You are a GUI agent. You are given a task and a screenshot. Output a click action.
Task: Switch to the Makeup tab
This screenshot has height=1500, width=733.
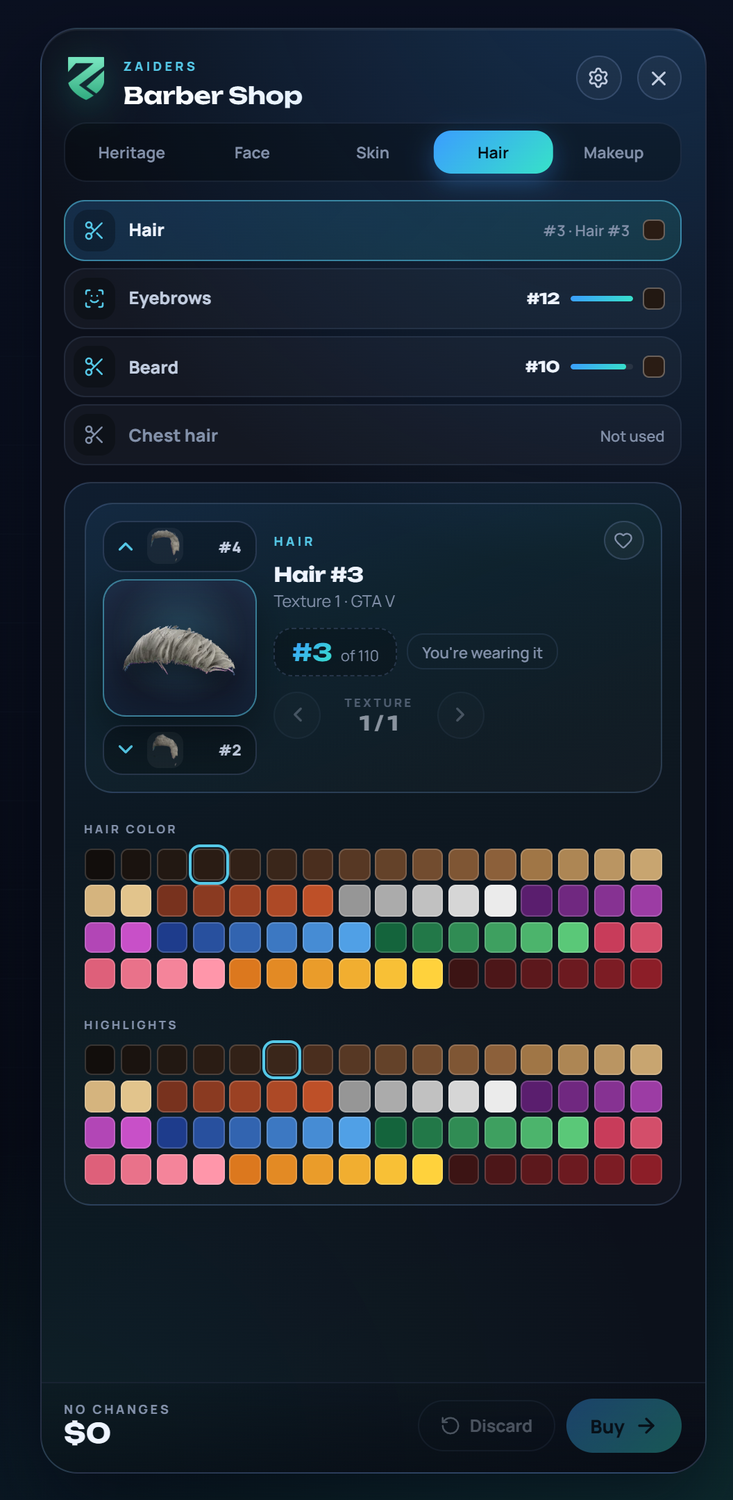click(x=613, y=153)
